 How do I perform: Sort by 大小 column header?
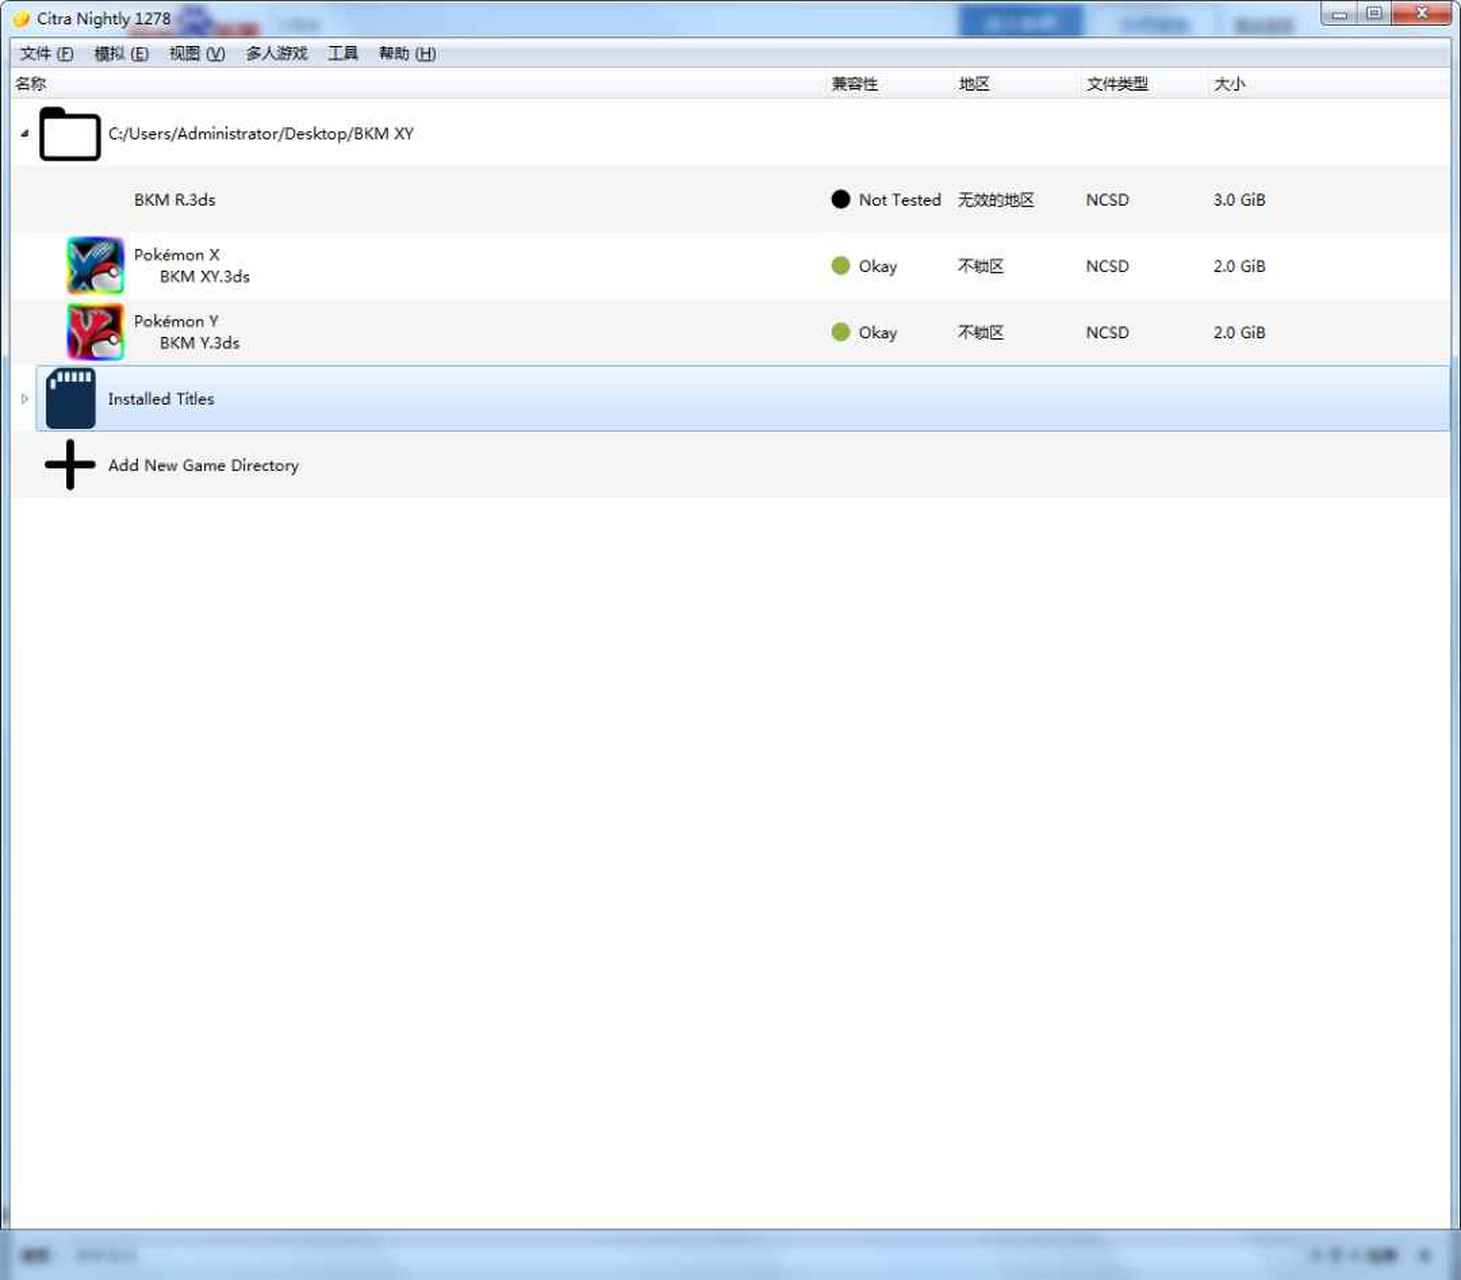[1229, 83]
